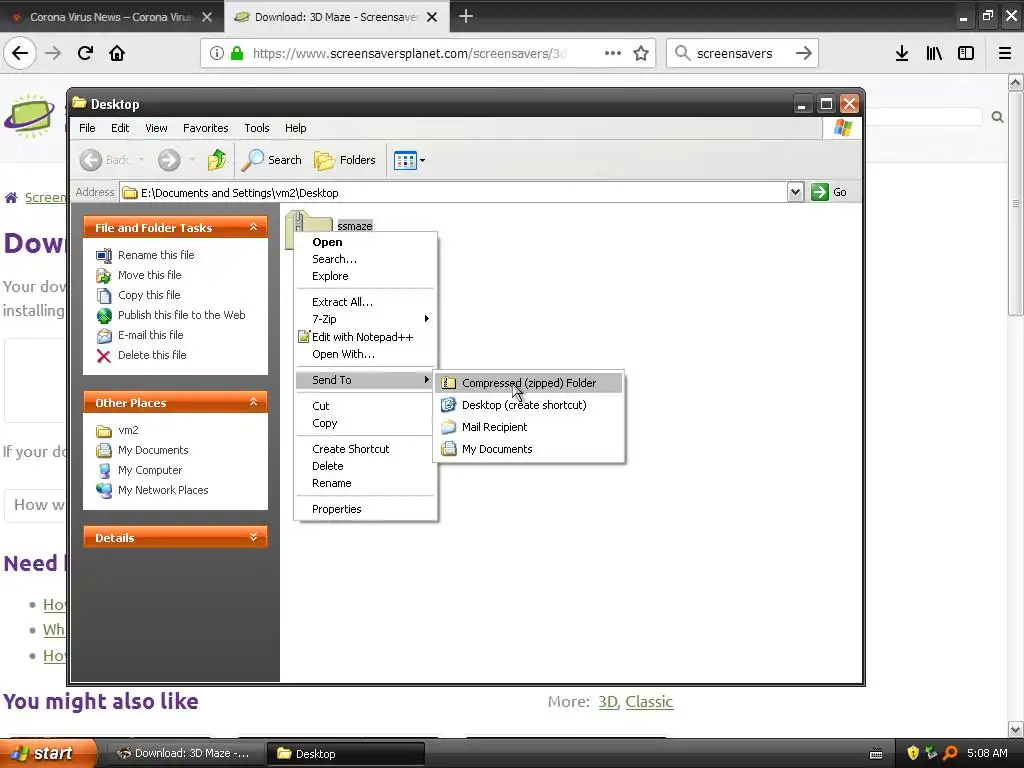The height and width of the screenshot is (768, 1024).
Task: Choose Create Shortcut in context menu
Action: click(x=365, y=449)
